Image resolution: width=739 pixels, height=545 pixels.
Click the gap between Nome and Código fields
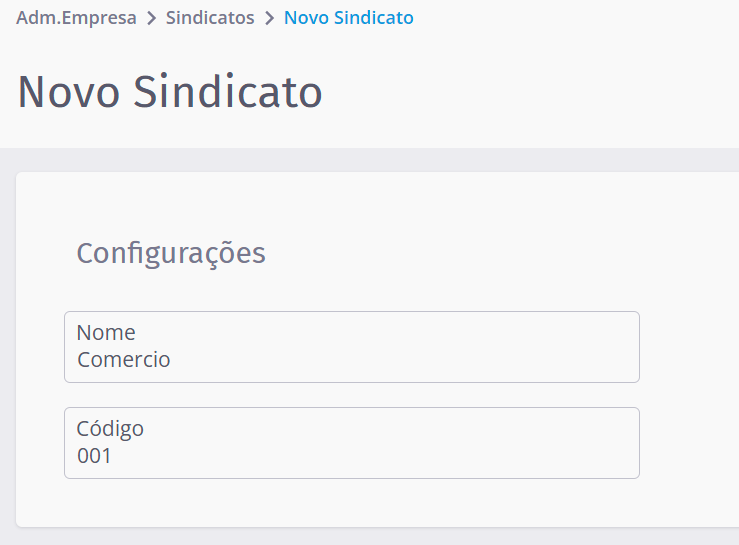point(351,395)
